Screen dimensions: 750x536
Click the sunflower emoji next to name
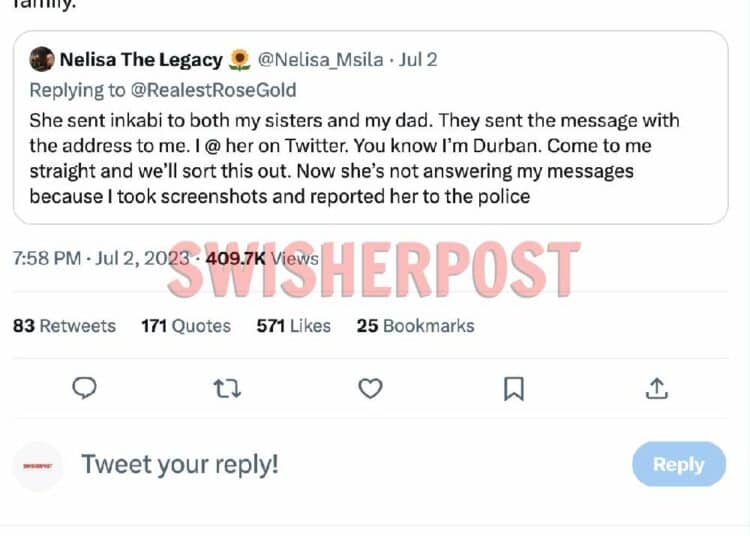(x=240, y=60)
